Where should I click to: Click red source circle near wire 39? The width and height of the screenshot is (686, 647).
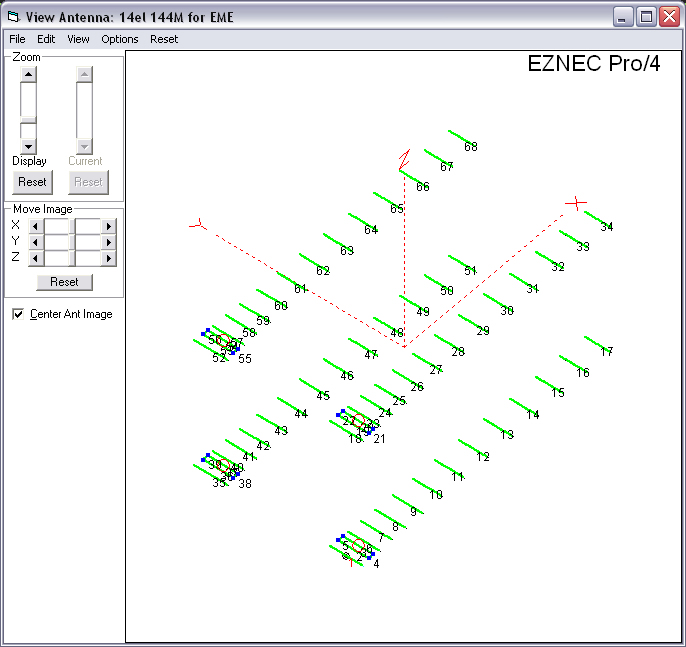point(224,465)
